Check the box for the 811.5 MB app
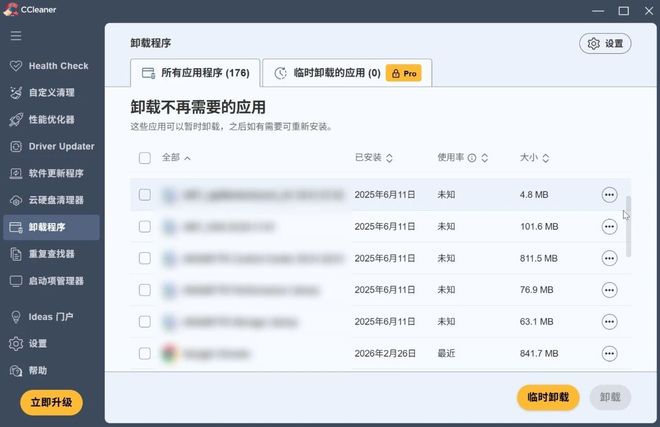Screen dimensions: 660x427 [145, 258]
